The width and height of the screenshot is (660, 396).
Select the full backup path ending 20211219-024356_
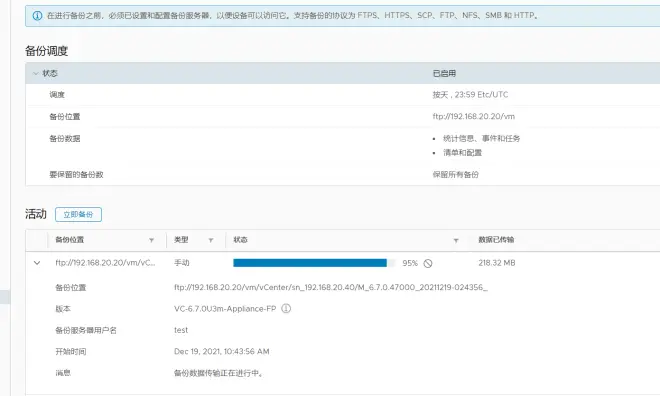pyautogui.click(x=330, y=287)
